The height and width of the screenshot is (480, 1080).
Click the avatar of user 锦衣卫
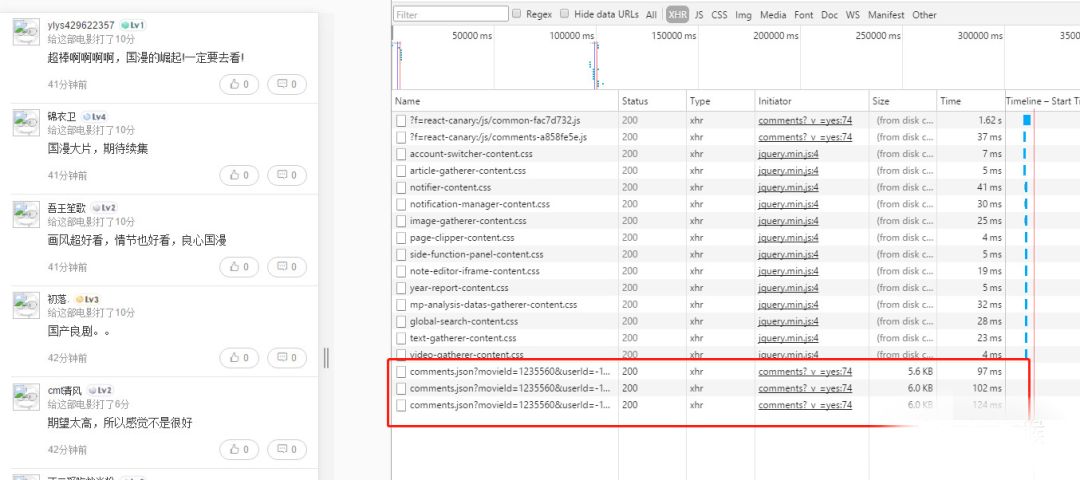point(26,122)
